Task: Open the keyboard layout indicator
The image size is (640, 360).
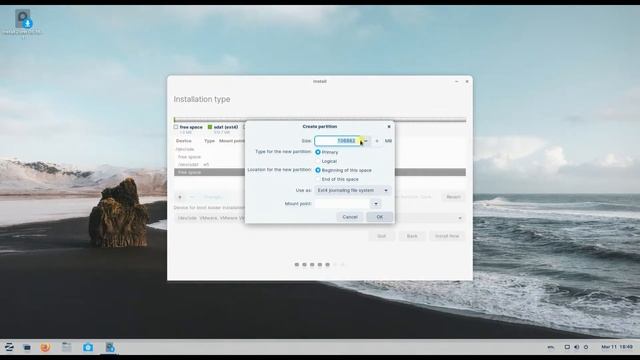Action: [x=551, y=347]
